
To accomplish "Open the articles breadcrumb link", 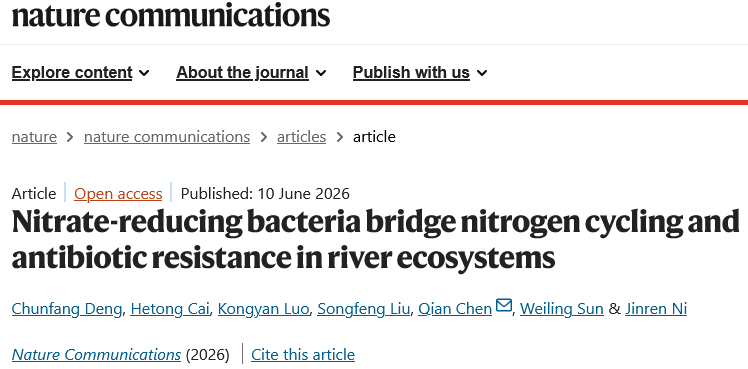I will (301, 137).
